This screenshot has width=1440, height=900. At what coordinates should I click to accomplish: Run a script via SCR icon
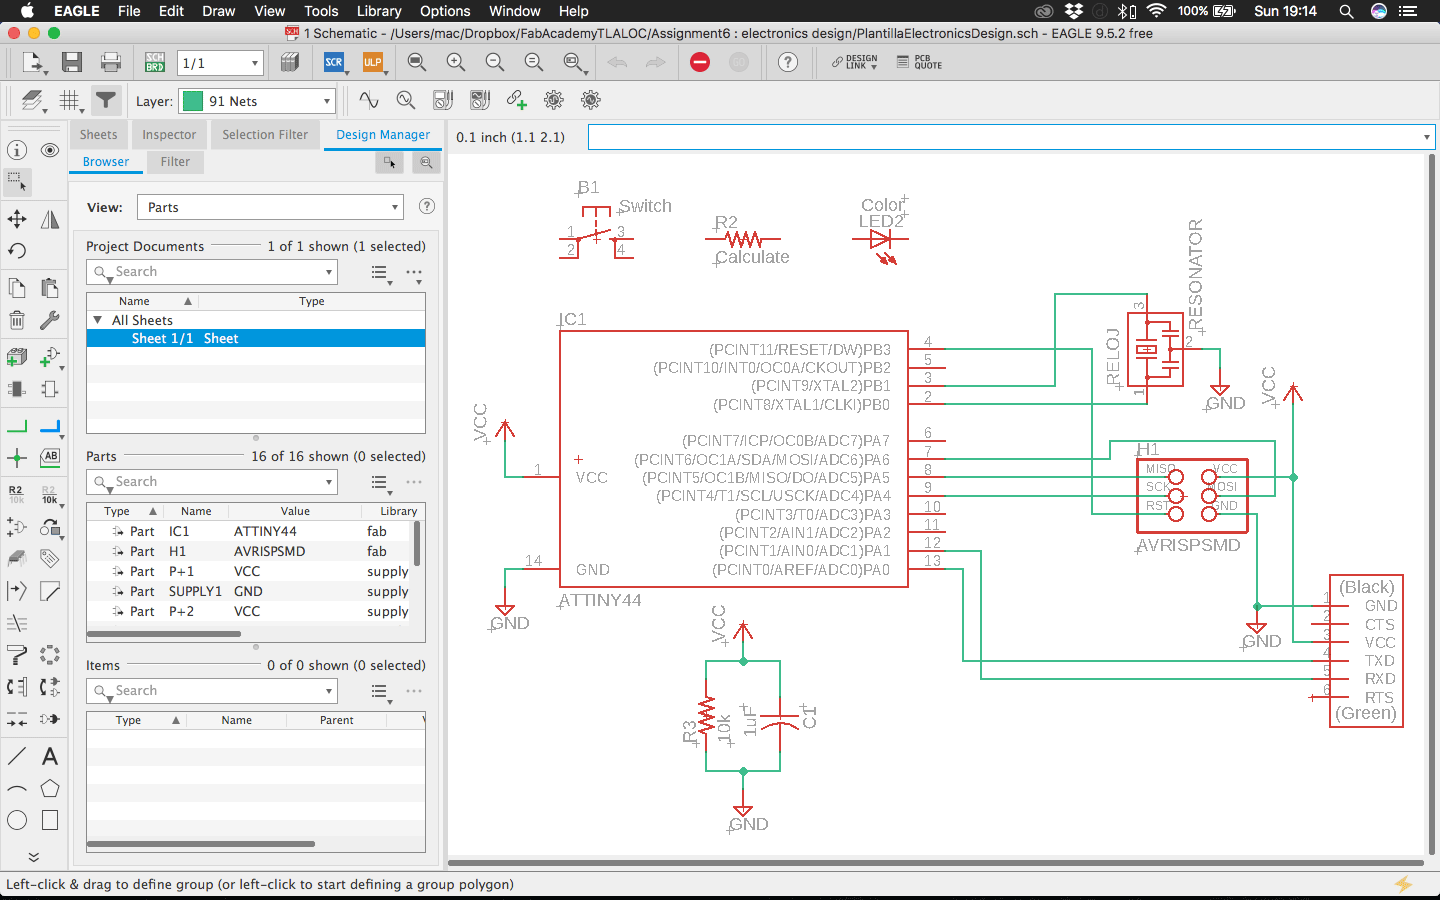pos(334,63)
